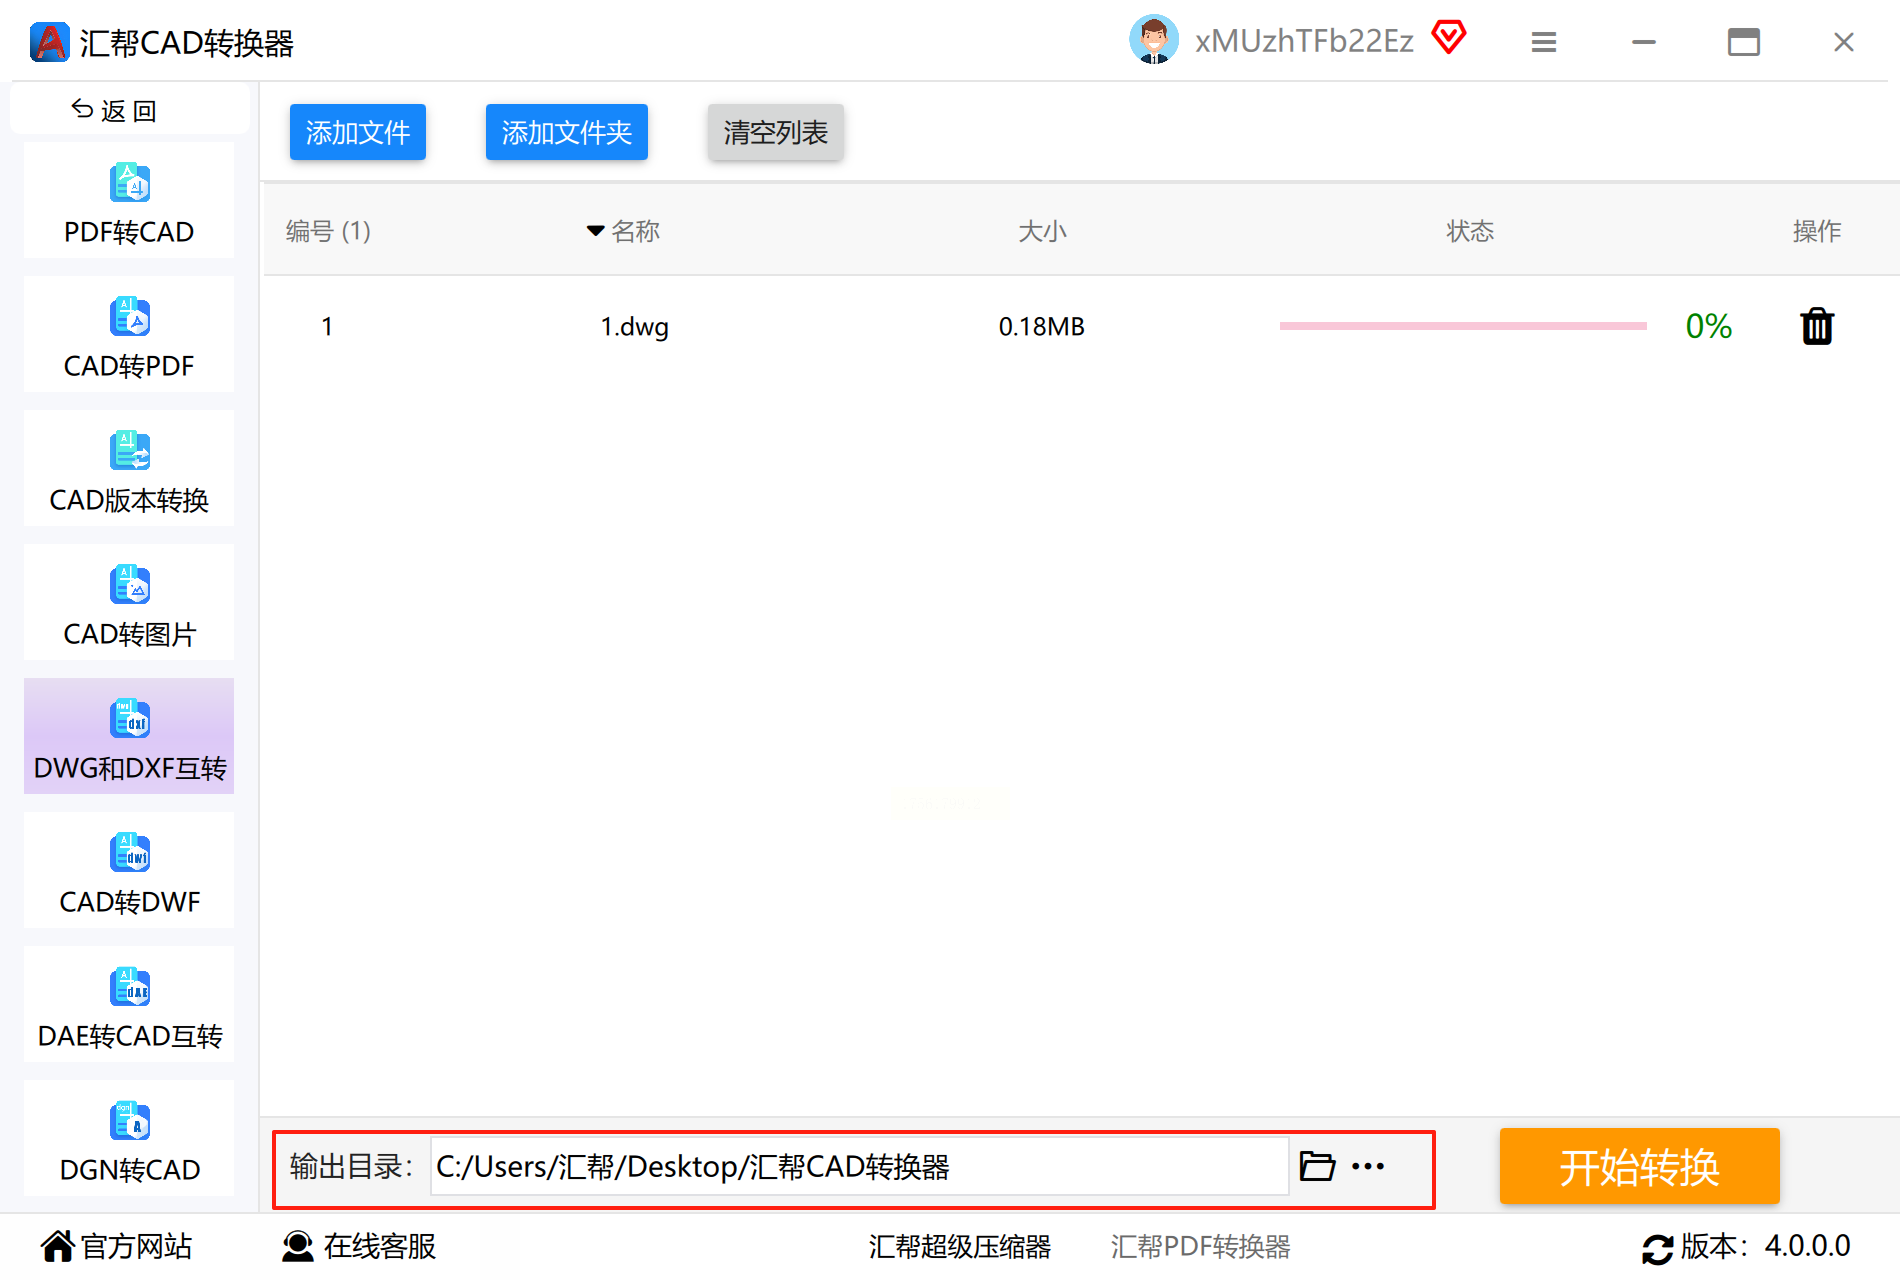Screen dimensions: 1900x1280
Task: Click the 添加文件 button
Action: coord(358,132)
